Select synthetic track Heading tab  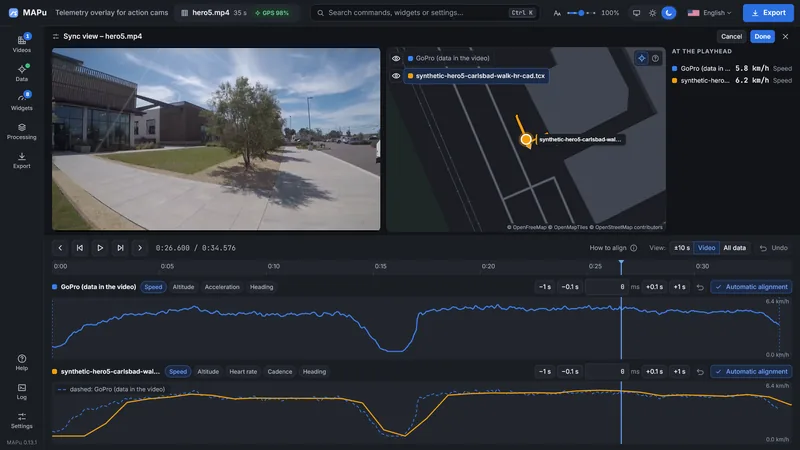[x=314, y=372]
